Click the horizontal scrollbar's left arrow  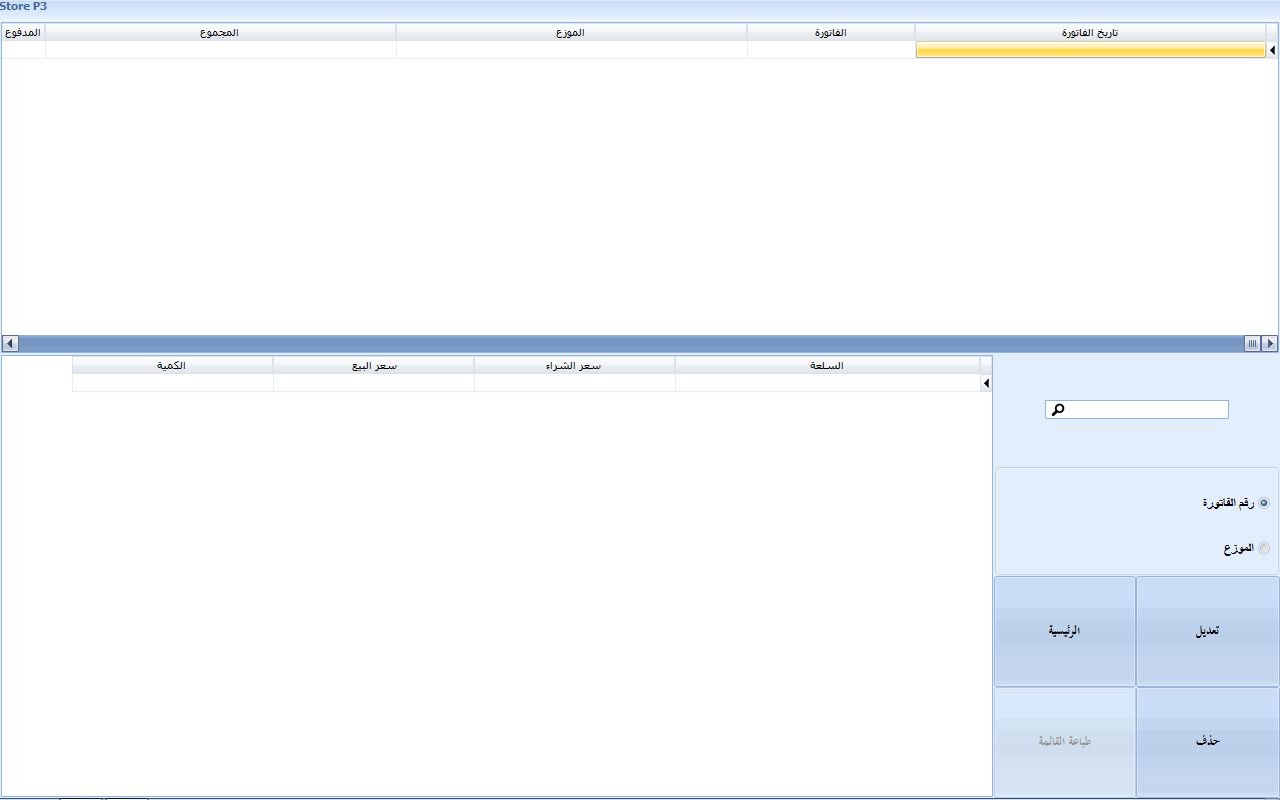[10, 343]
